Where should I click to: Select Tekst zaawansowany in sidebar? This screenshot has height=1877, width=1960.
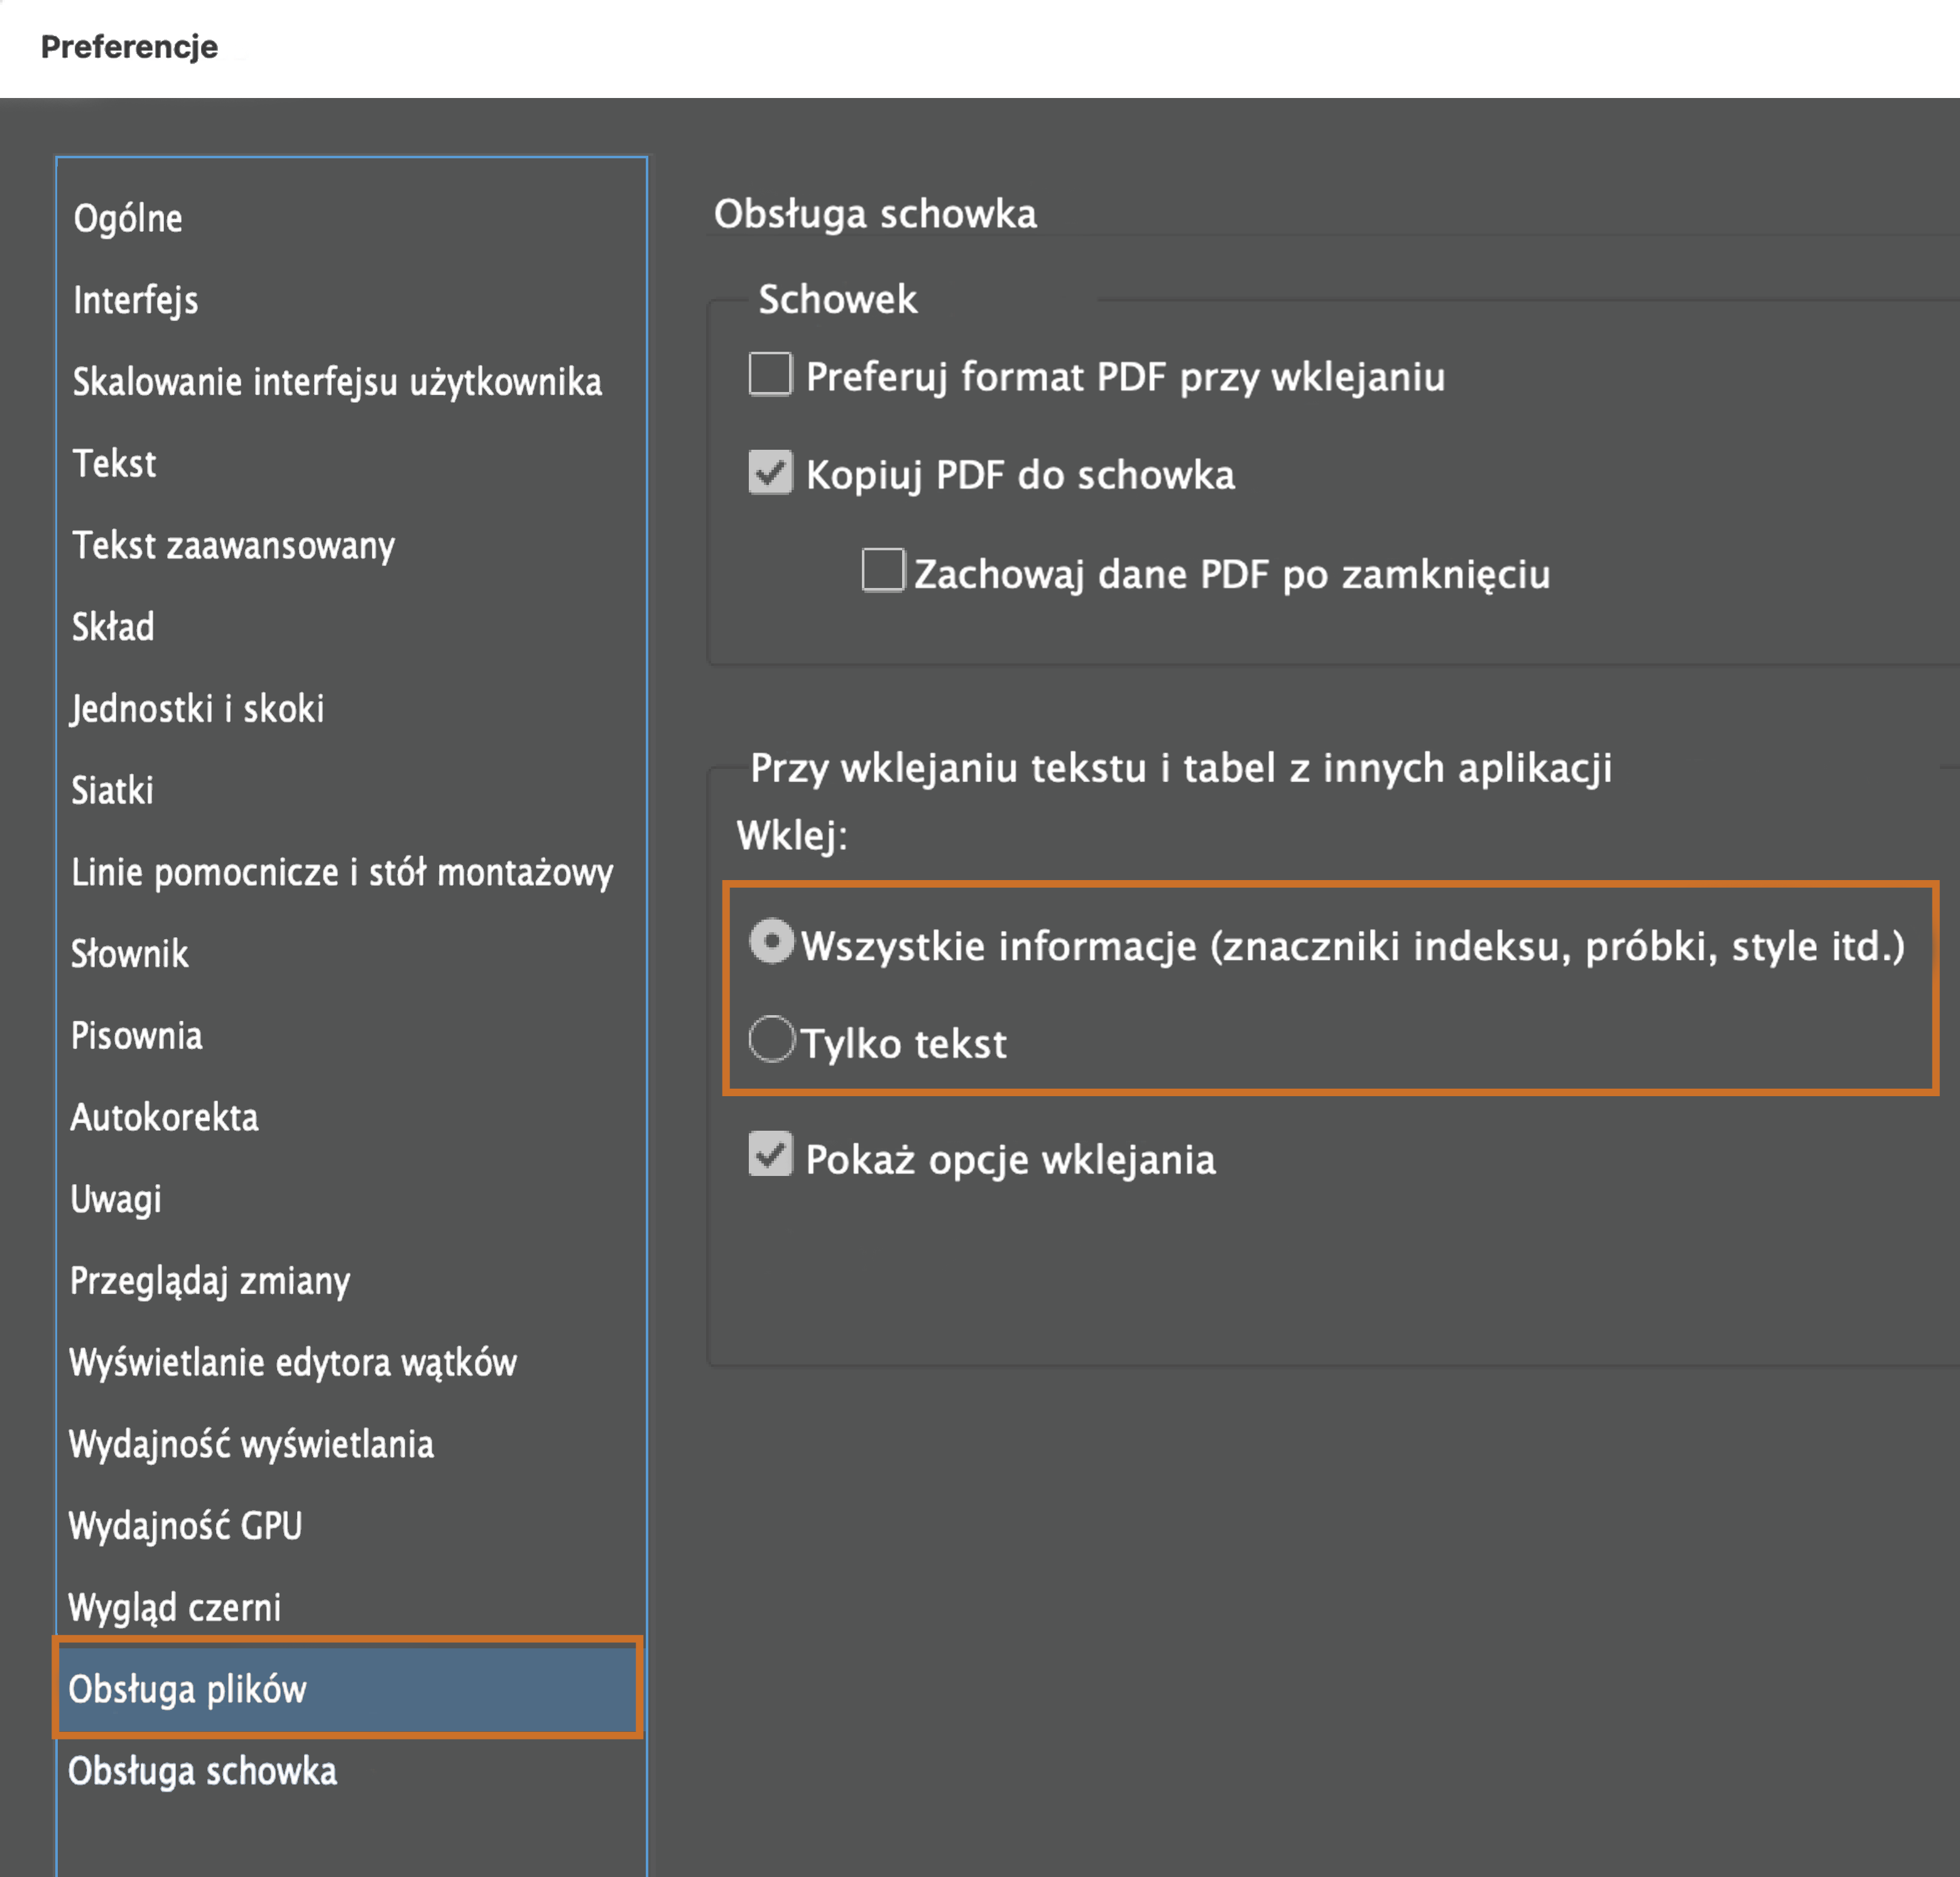[x=233, y=546]
